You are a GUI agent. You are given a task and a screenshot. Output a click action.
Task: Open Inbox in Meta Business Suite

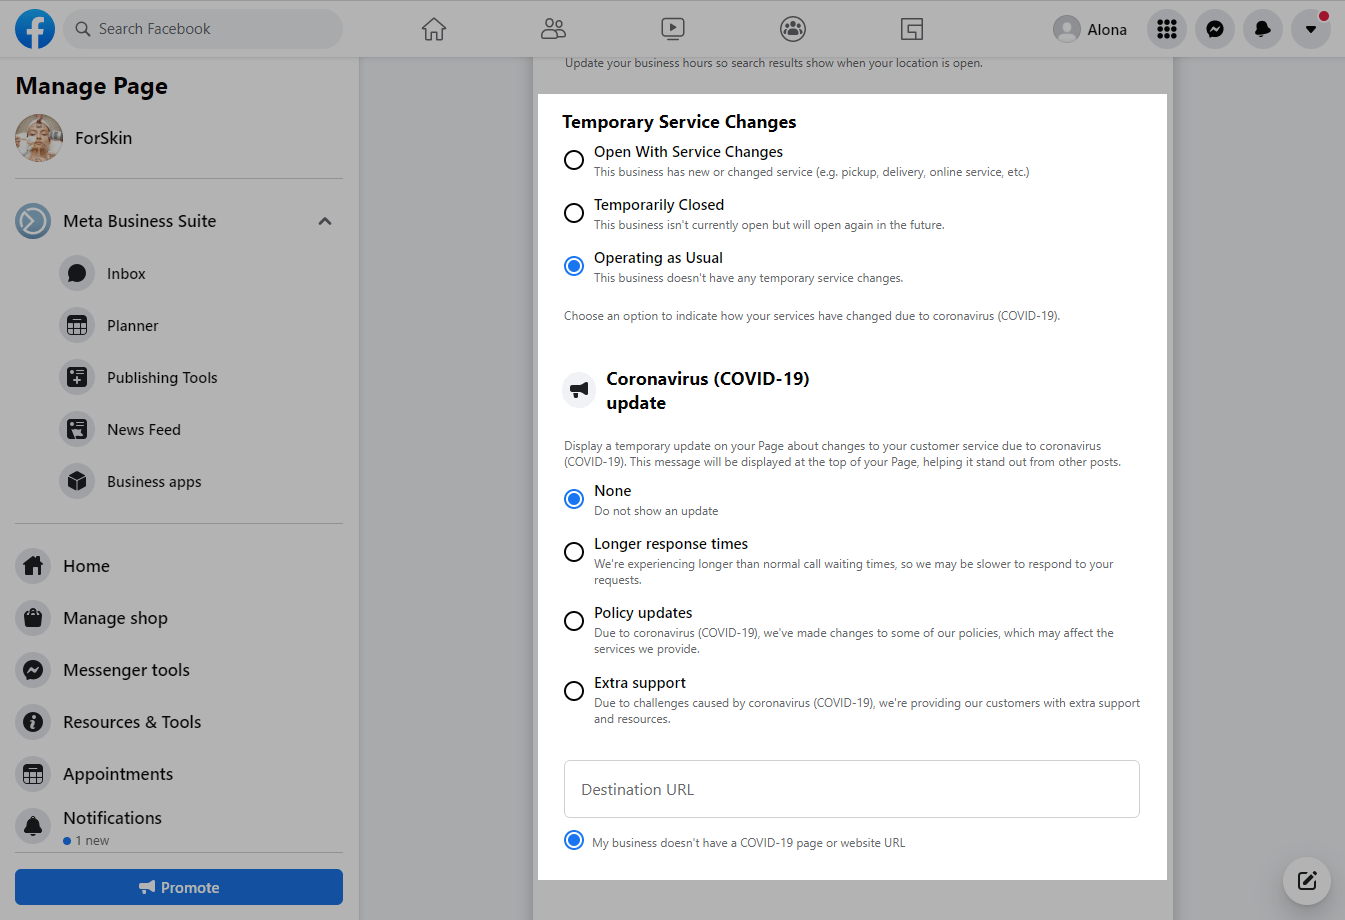coord(126,274)
